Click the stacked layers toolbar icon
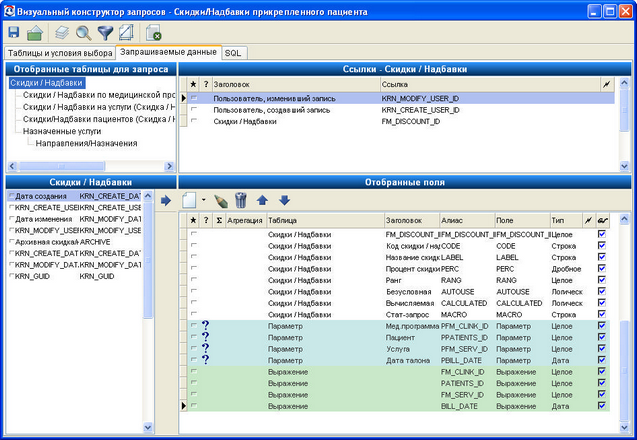Screen dimensions: 637x440 tap(62, 33)
